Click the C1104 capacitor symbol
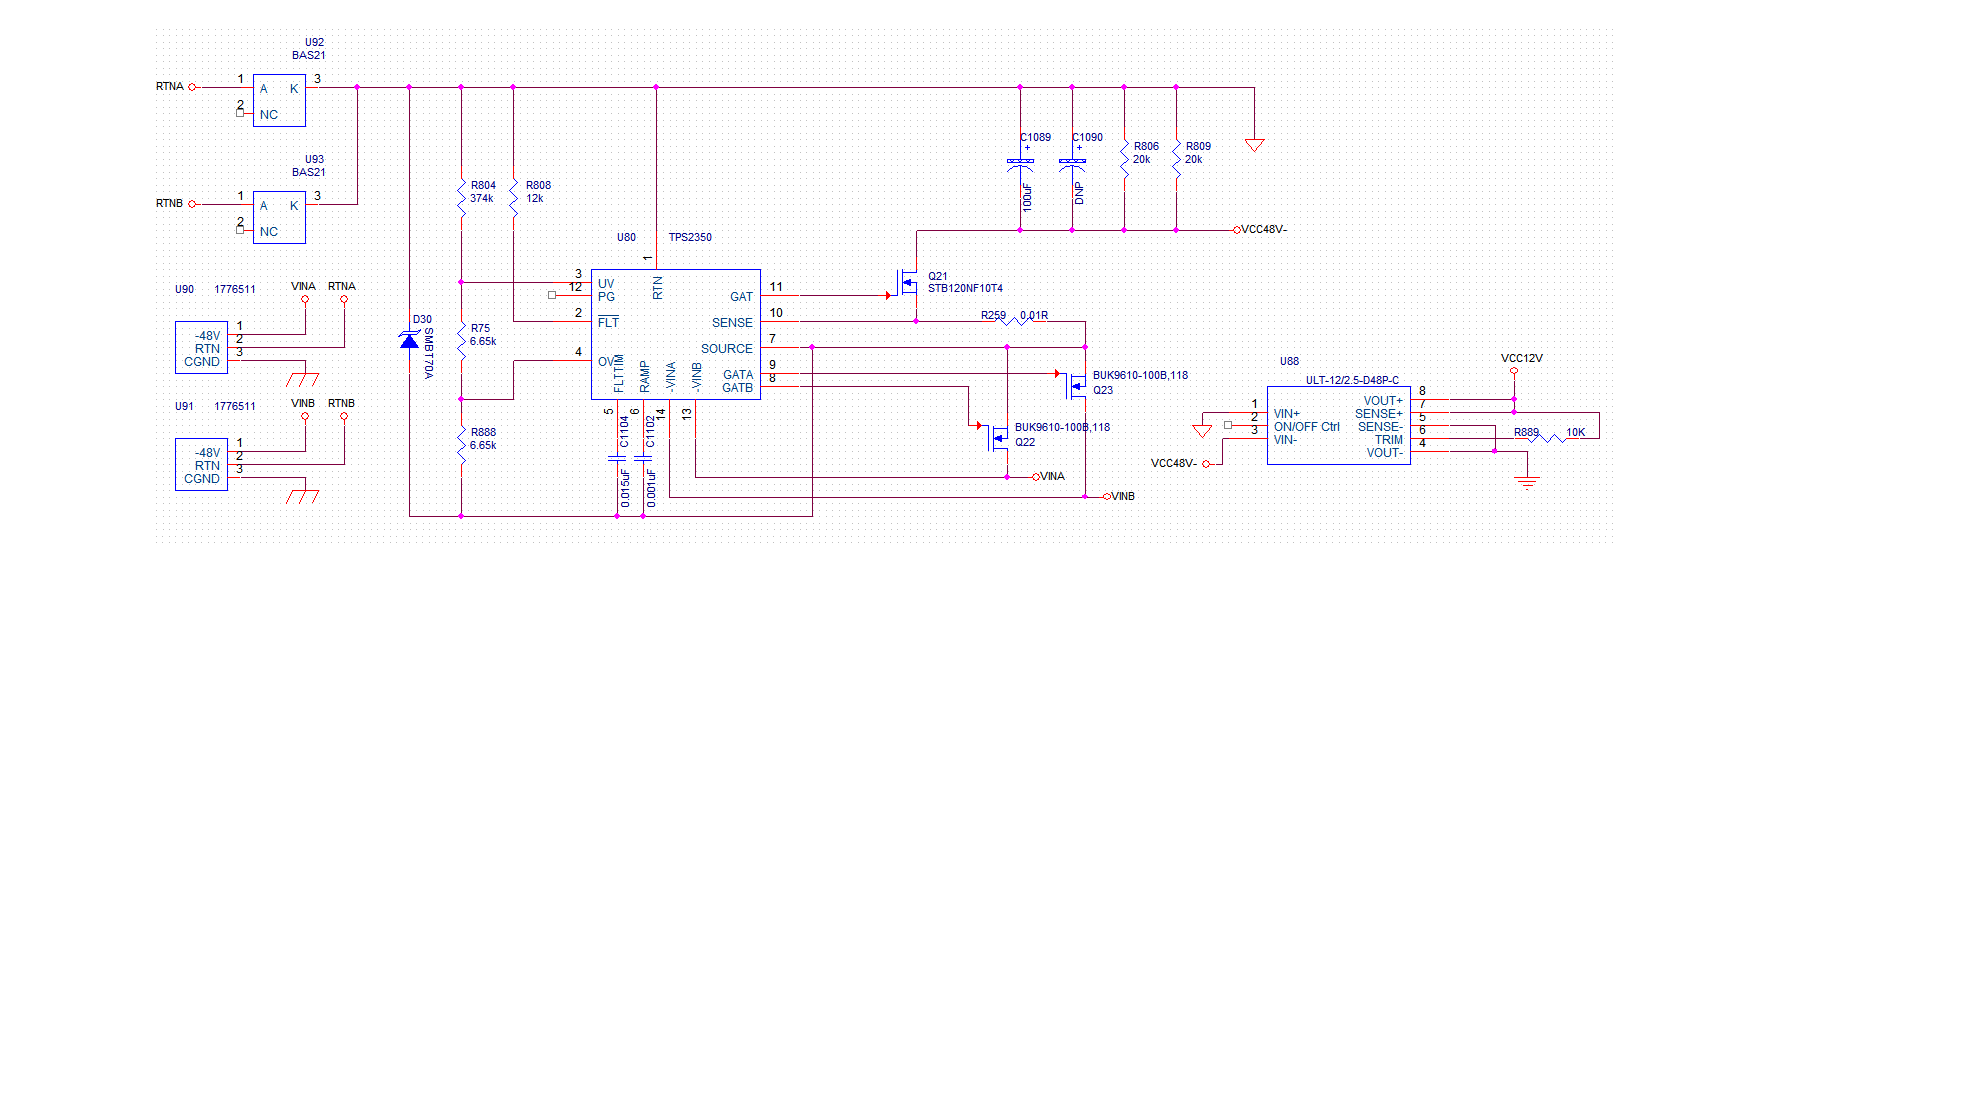The width and height of the screenshot is (1963, 1095). coord(617,458)
